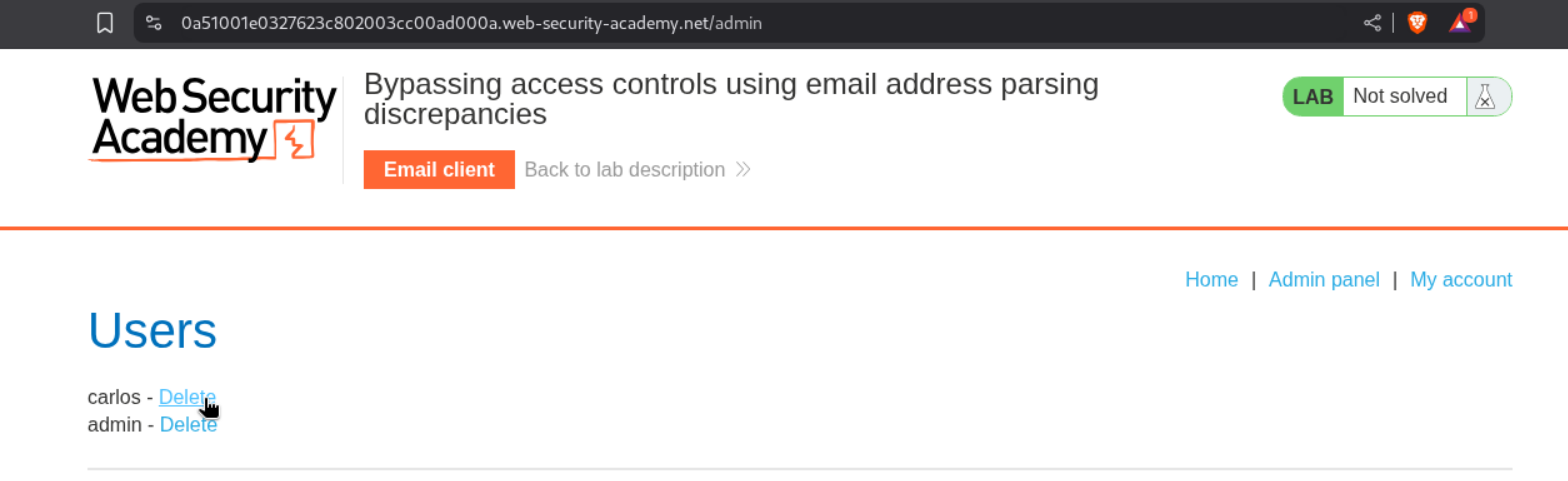Screen dimensions: 1568x481
Task: Open the My account navigation link
Action: point(1460,280)
